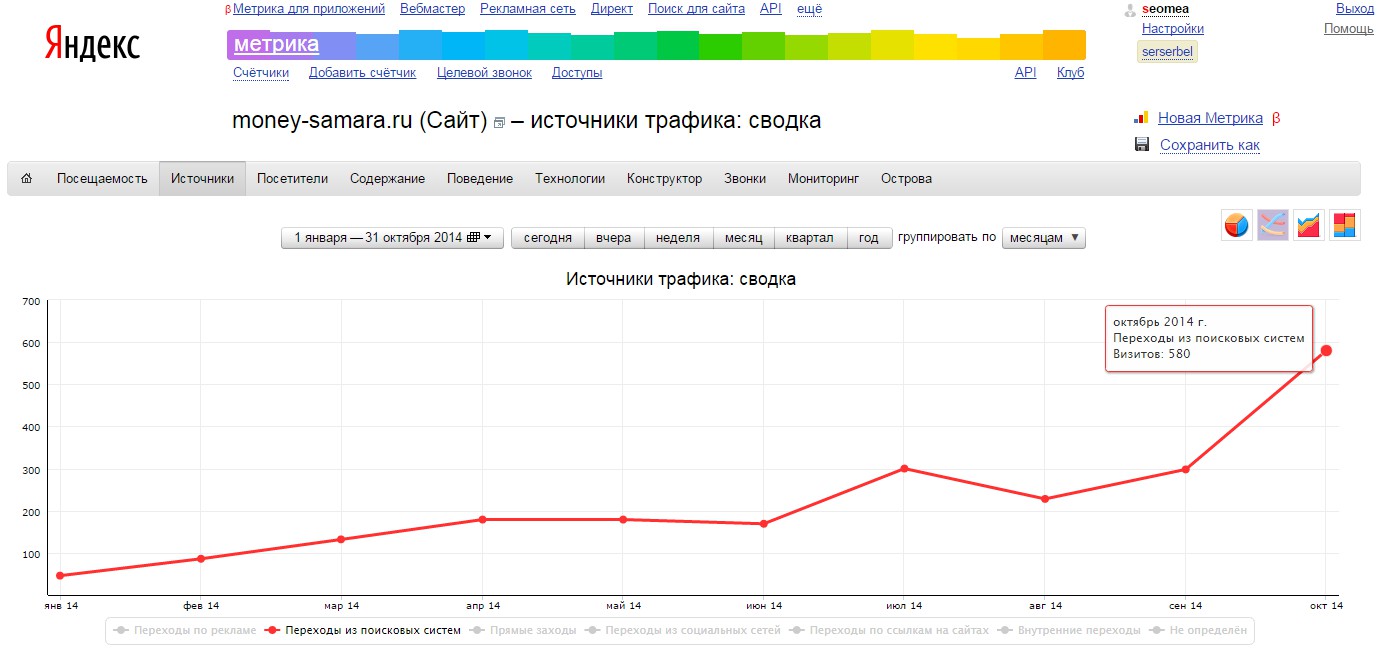Viewport: 1381px width, 654px height.
Task: Open the Поведение tab
Action: (480, 179)
